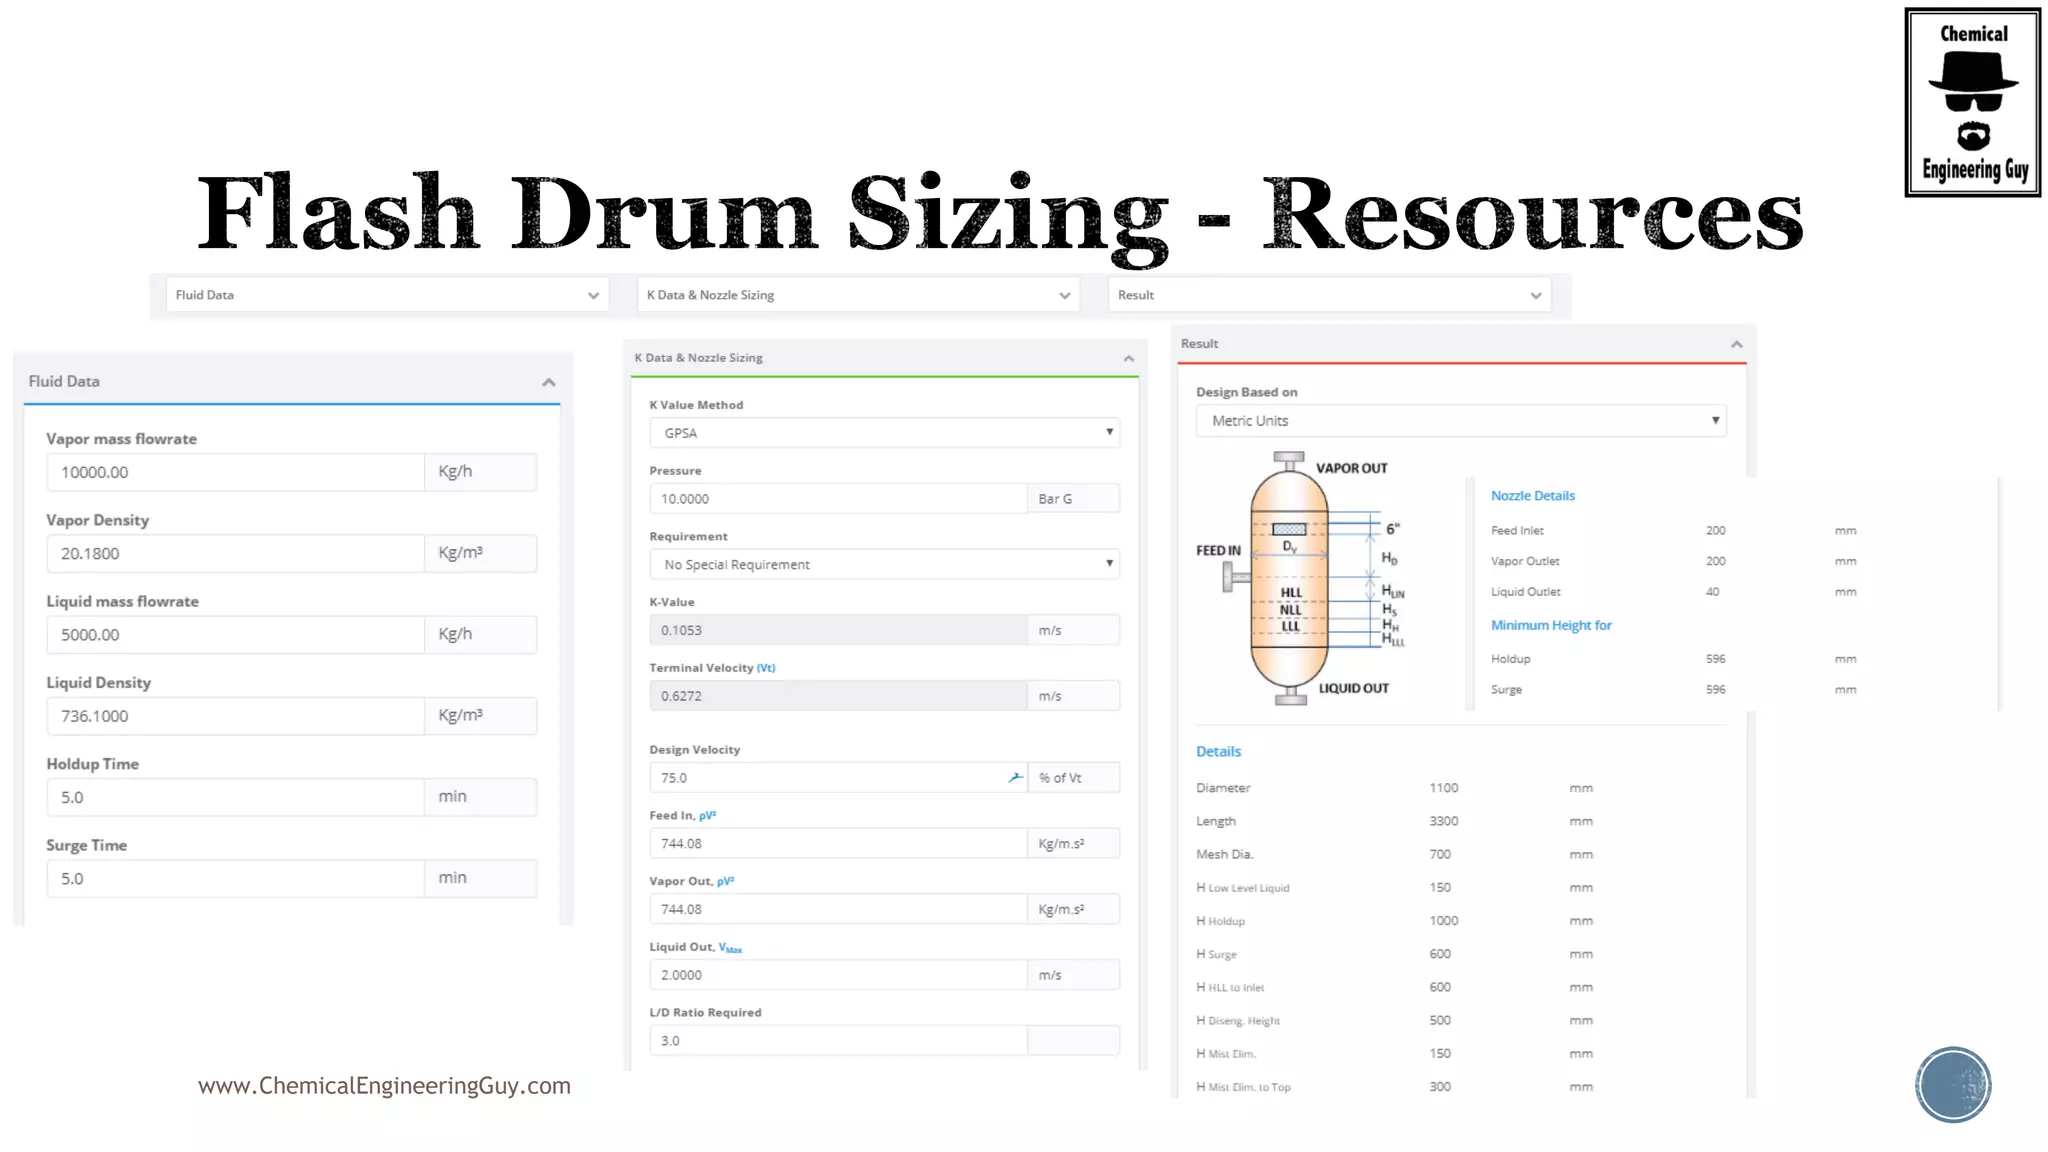This screenshot has height=1152, width=2048.
Task: Collapse the Fluid Data panel chevron
Action: 548,382
